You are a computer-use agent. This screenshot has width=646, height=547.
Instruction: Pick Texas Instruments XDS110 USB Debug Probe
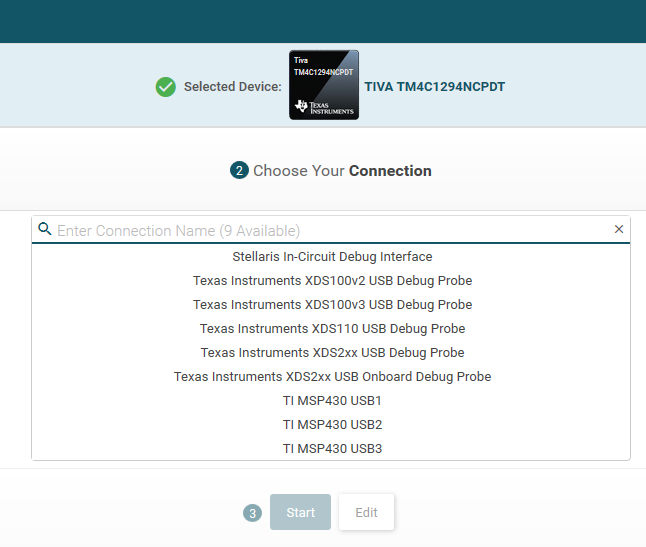point(332,329)
